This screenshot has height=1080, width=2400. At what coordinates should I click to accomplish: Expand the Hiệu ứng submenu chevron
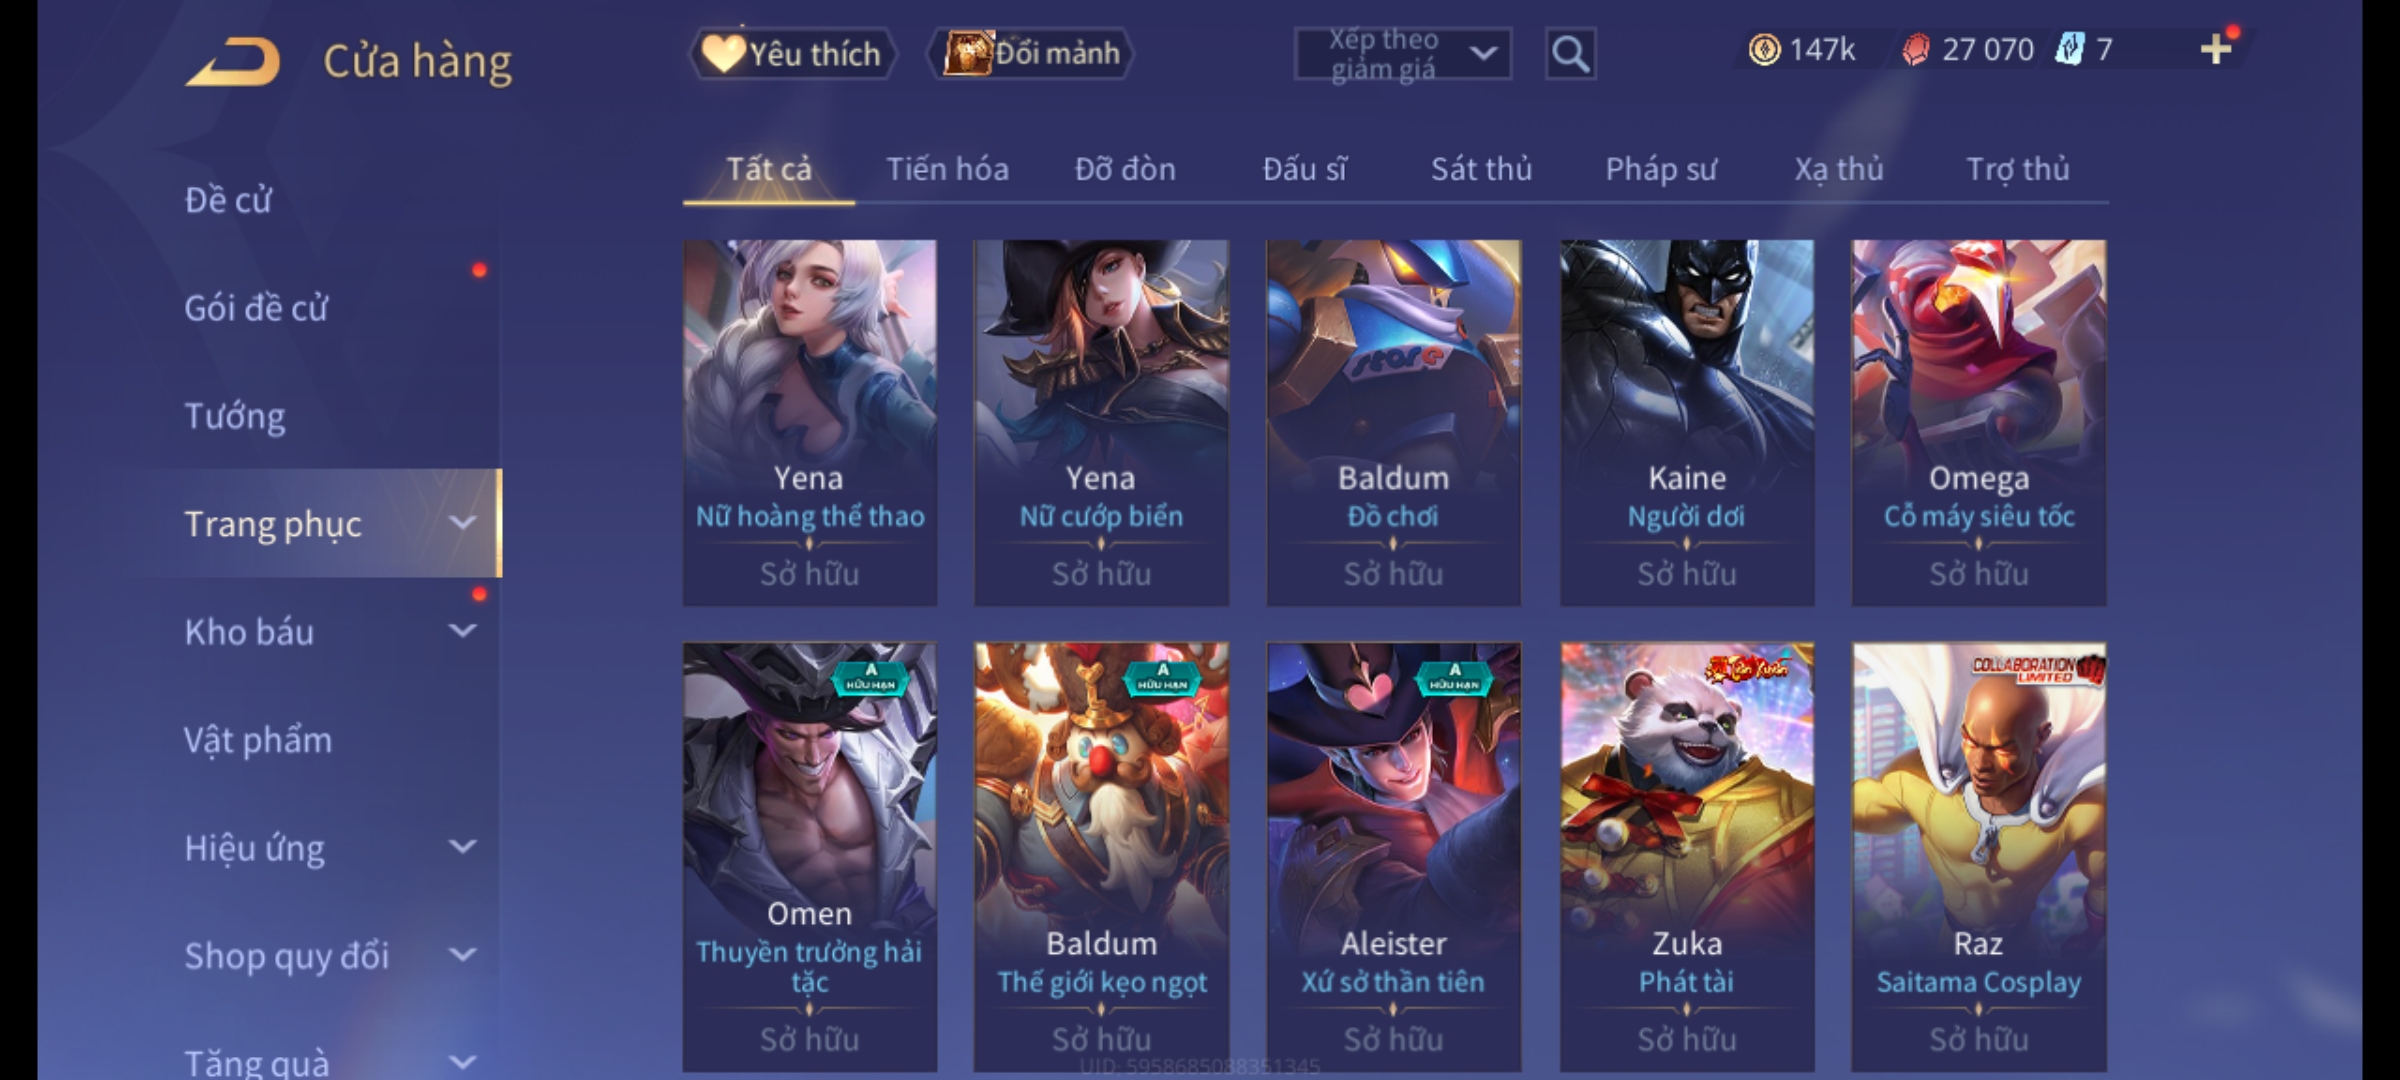point(462,847)
